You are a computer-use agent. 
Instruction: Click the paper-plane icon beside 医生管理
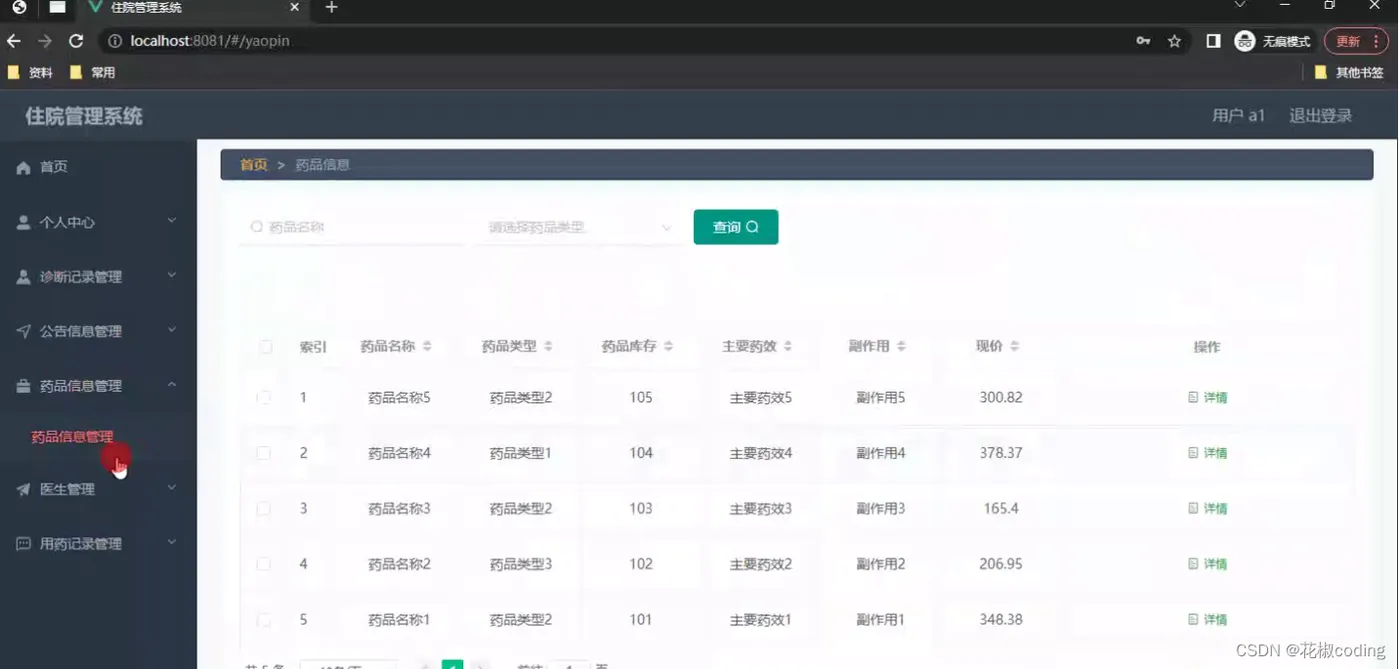[23, 490]
